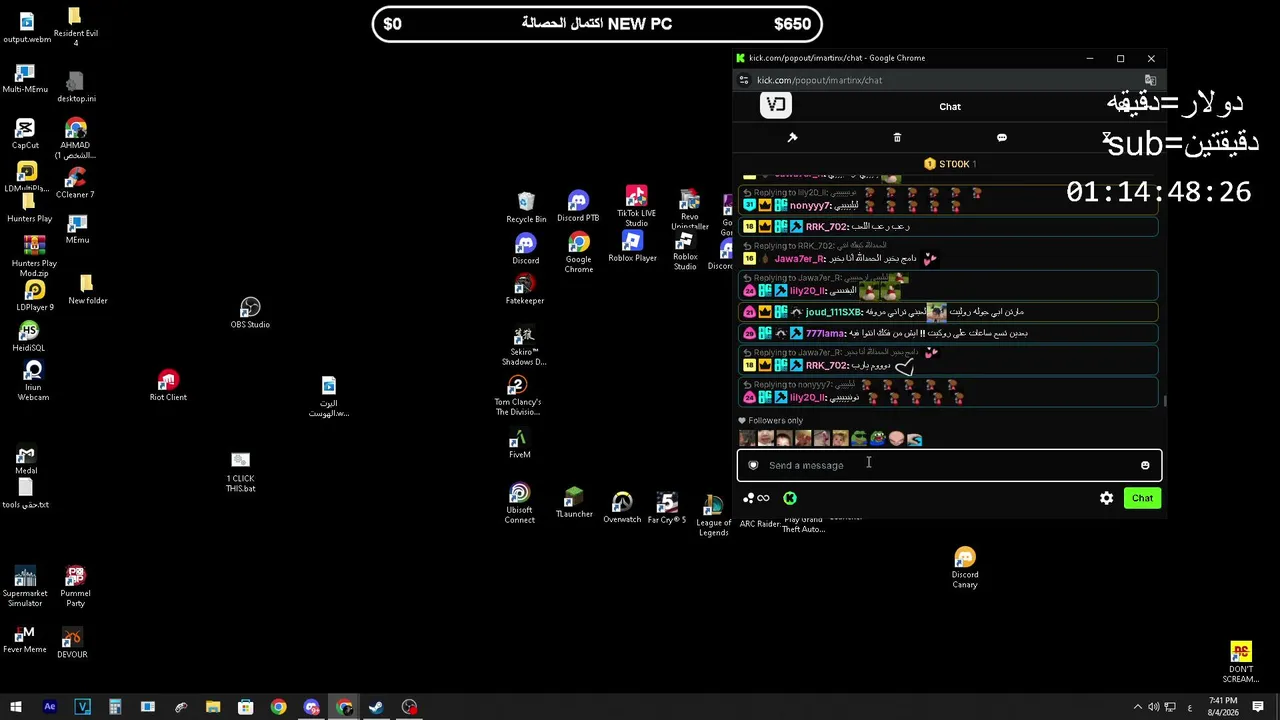Click the STOOK 1 pinned banner
The image size is (1280, 720).
click(x=950, y=164)
